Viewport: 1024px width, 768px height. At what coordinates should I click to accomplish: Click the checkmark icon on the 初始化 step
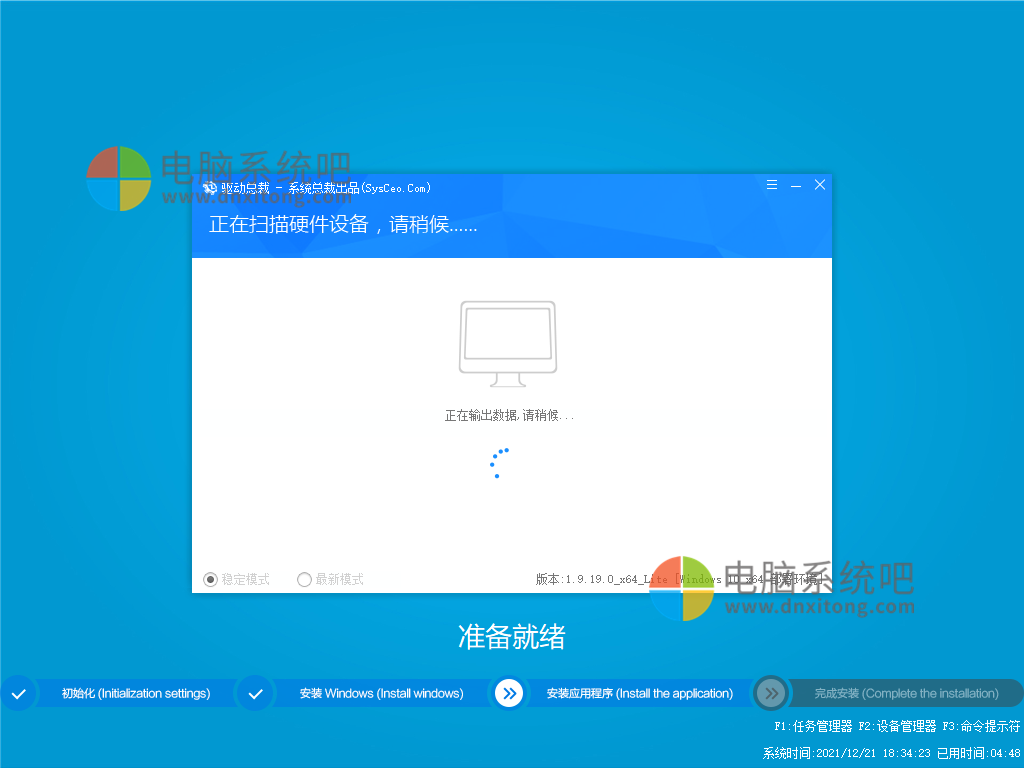[x=18, y=693]
